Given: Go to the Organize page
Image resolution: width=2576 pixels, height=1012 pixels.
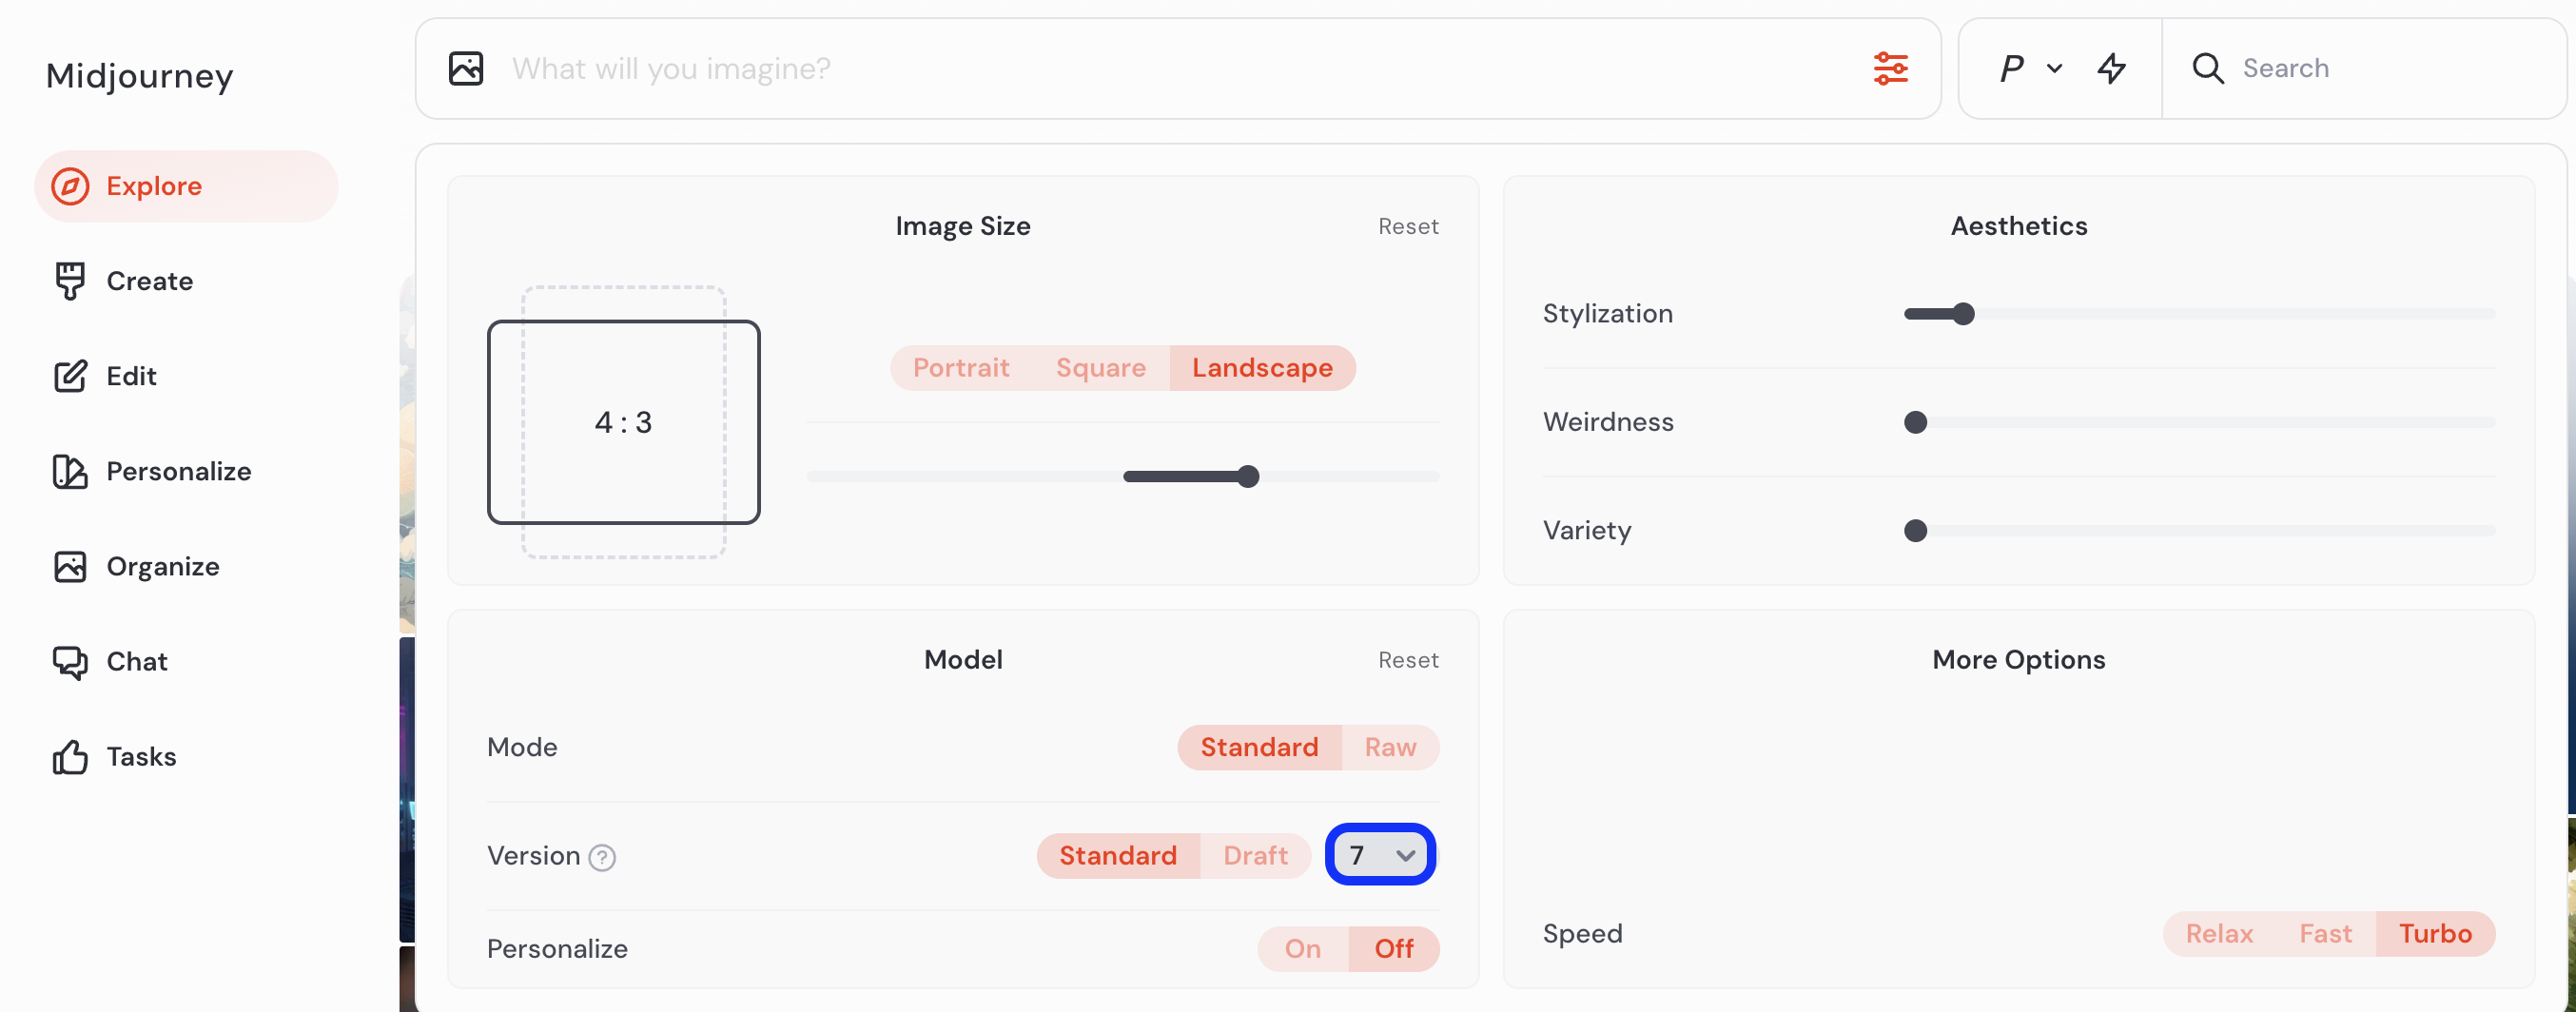Looking at the screenshot, I should click(x=162, y=566).
